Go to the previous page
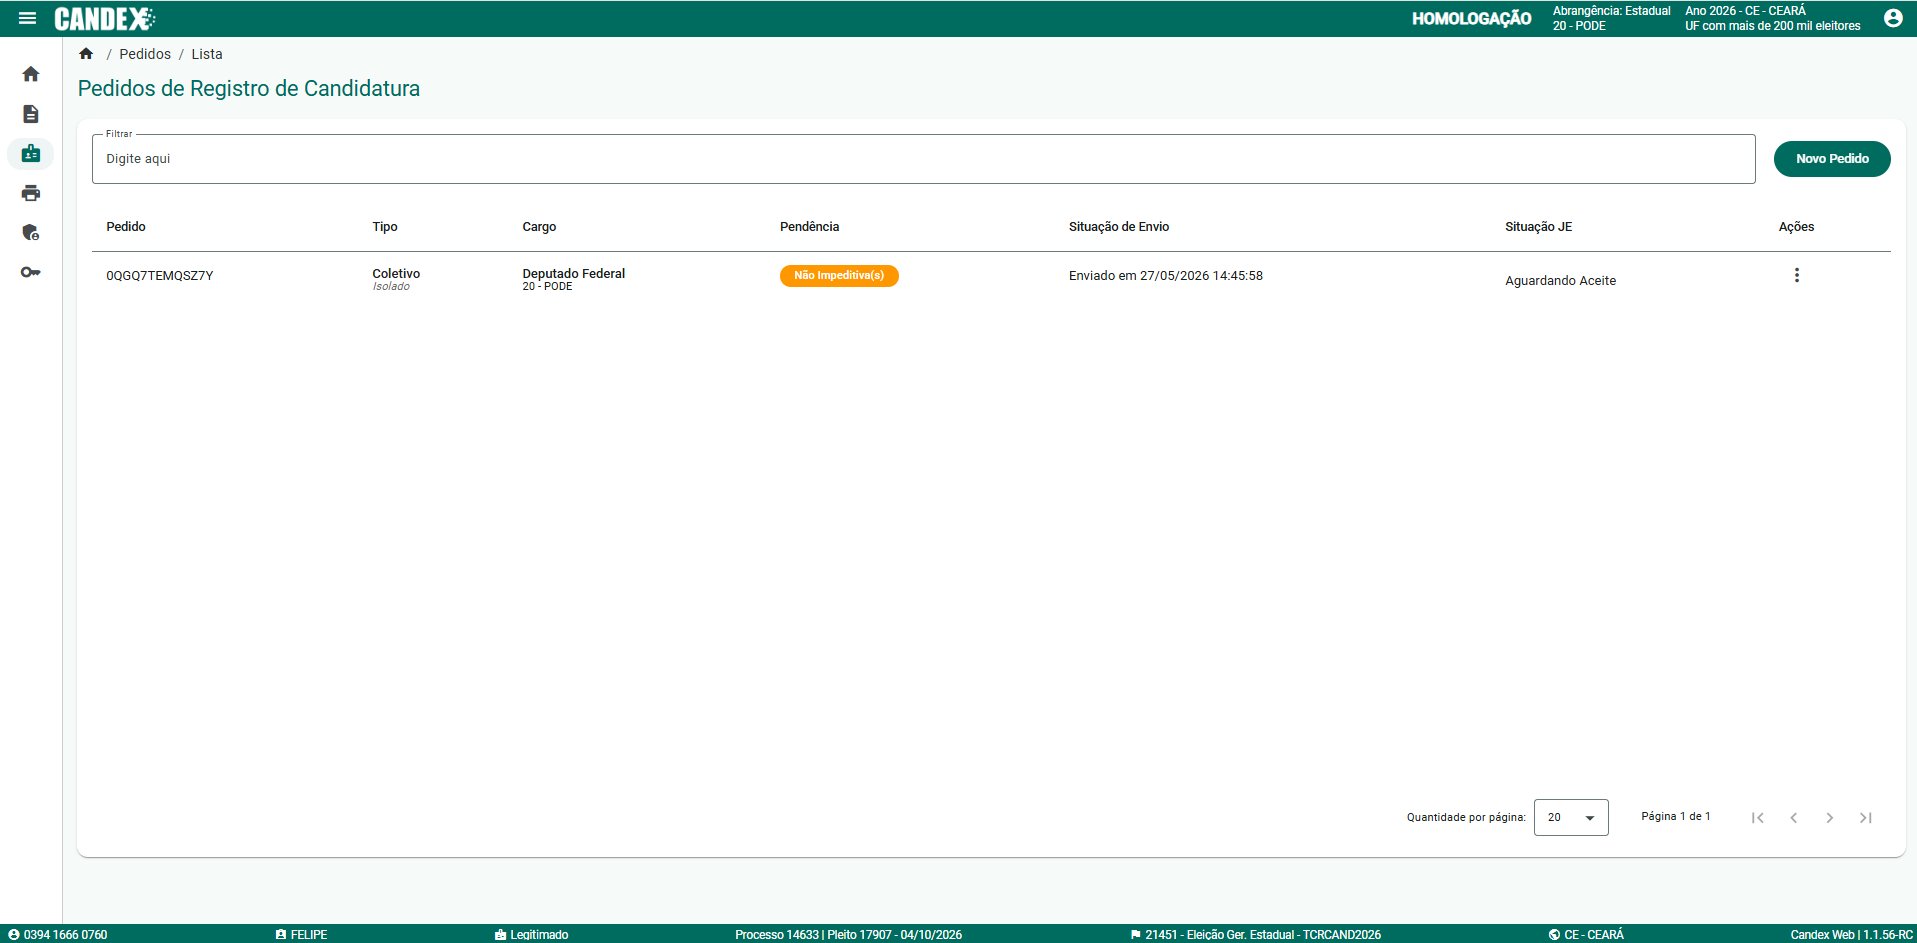 pos(1793,818)
